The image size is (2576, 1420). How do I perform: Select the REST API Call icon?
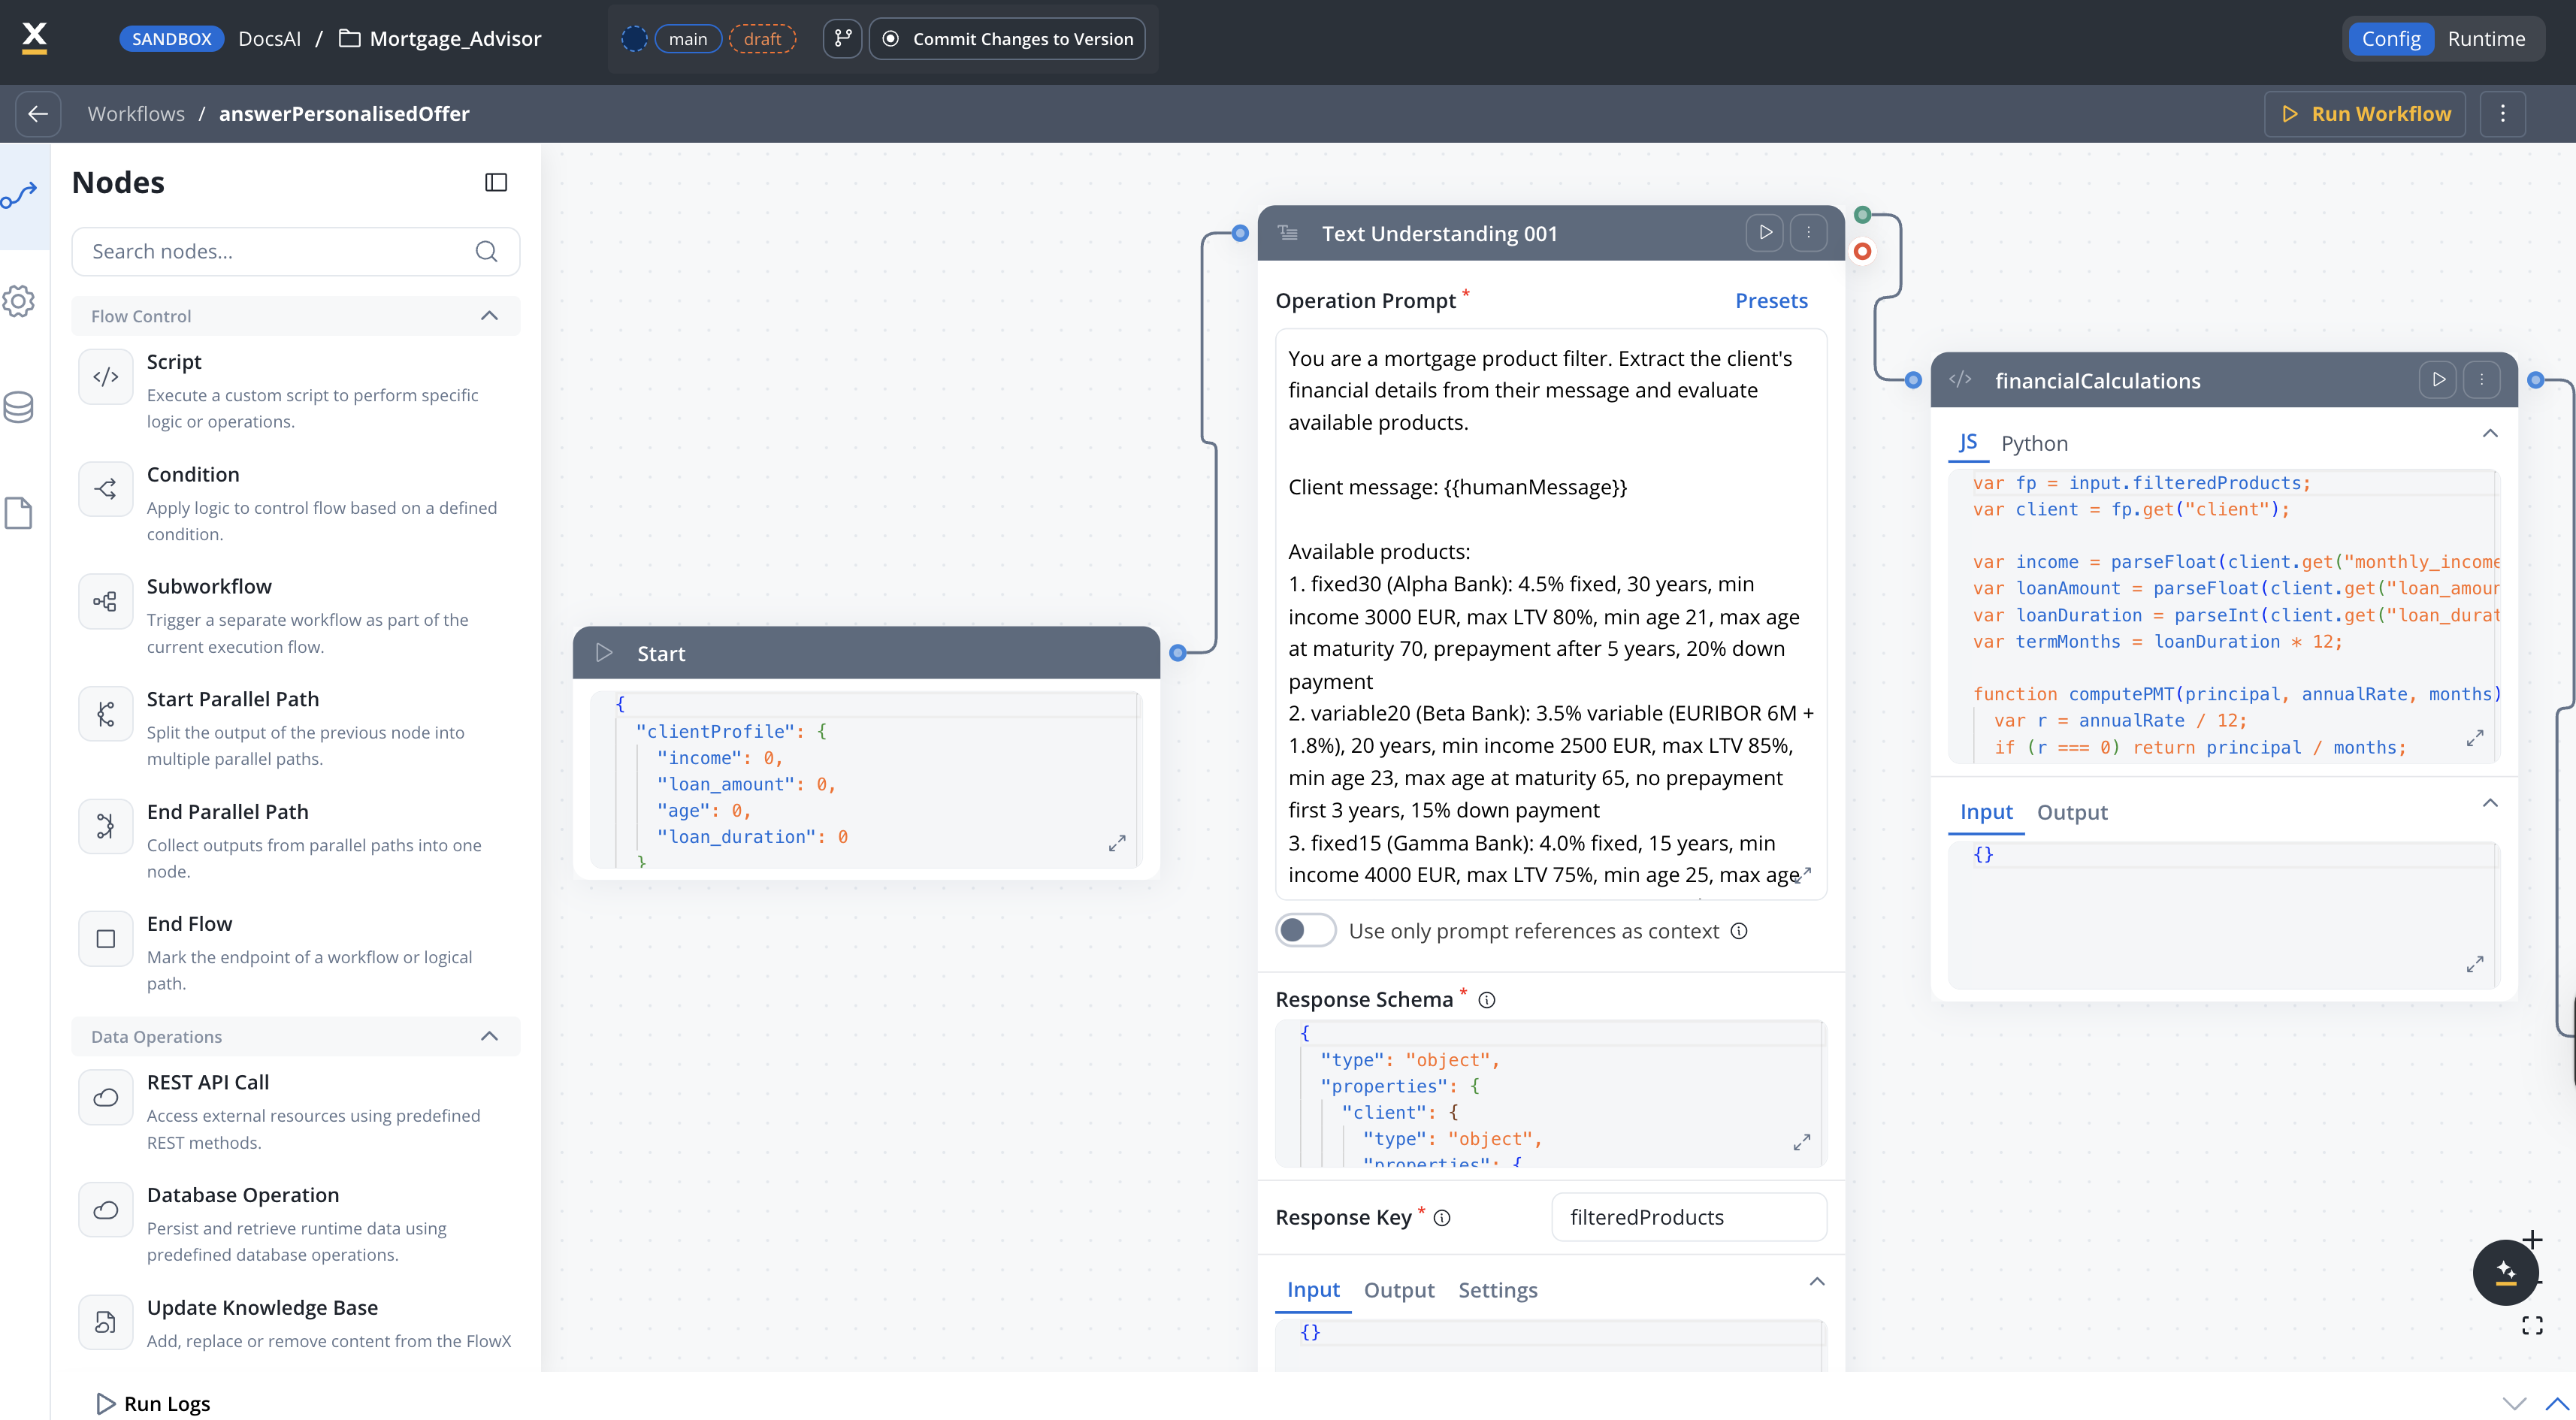pyautogui.click(x=105, y=1097)
